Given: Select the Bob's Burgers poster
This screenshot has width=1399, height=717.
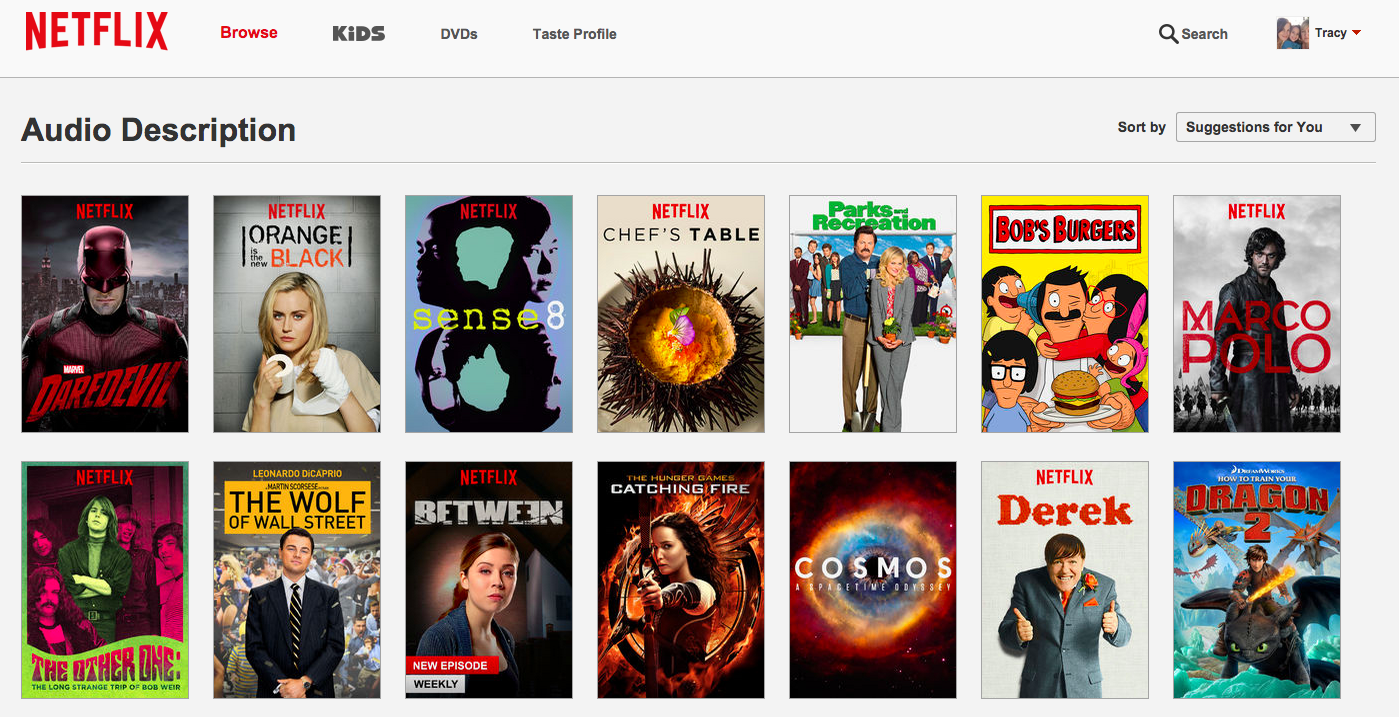Looking at the screenshot, I should pos(1065,314).
